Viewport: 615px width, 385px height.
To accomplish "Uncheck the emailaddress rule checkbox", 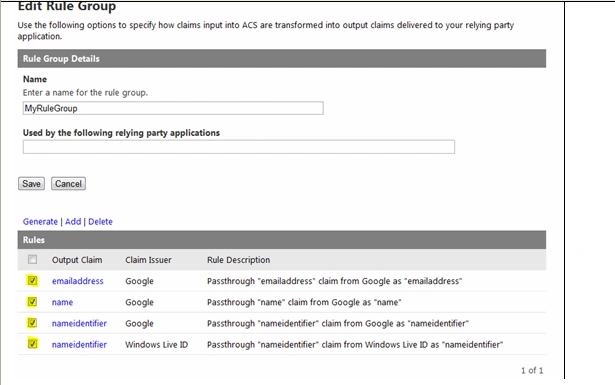I will [x=33, y=281].
